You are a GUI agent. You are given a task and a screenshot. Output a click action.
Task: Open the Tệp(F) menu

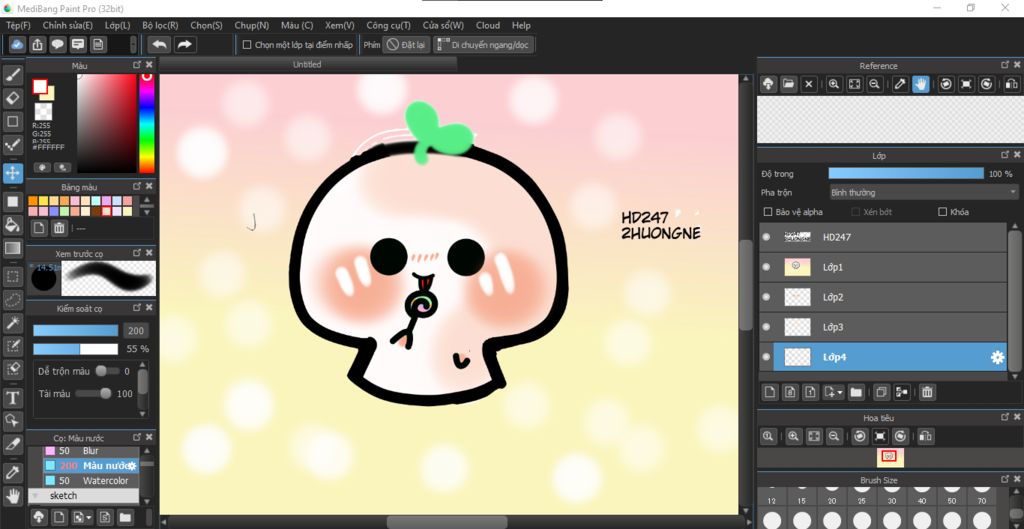[x=18, y=25]
